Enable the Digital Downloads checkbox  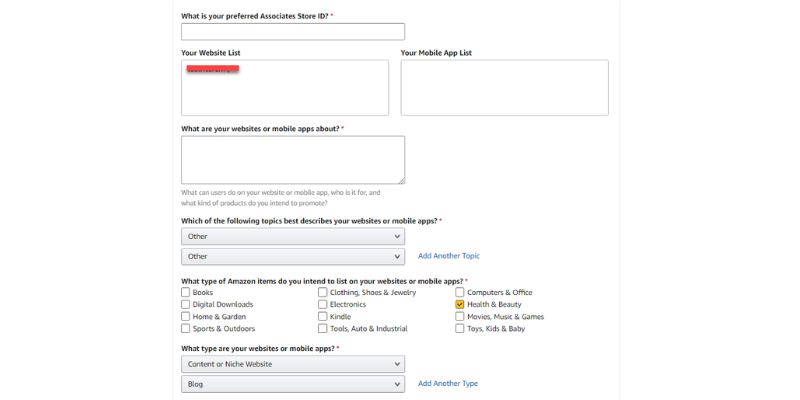[x=186, y=304]
